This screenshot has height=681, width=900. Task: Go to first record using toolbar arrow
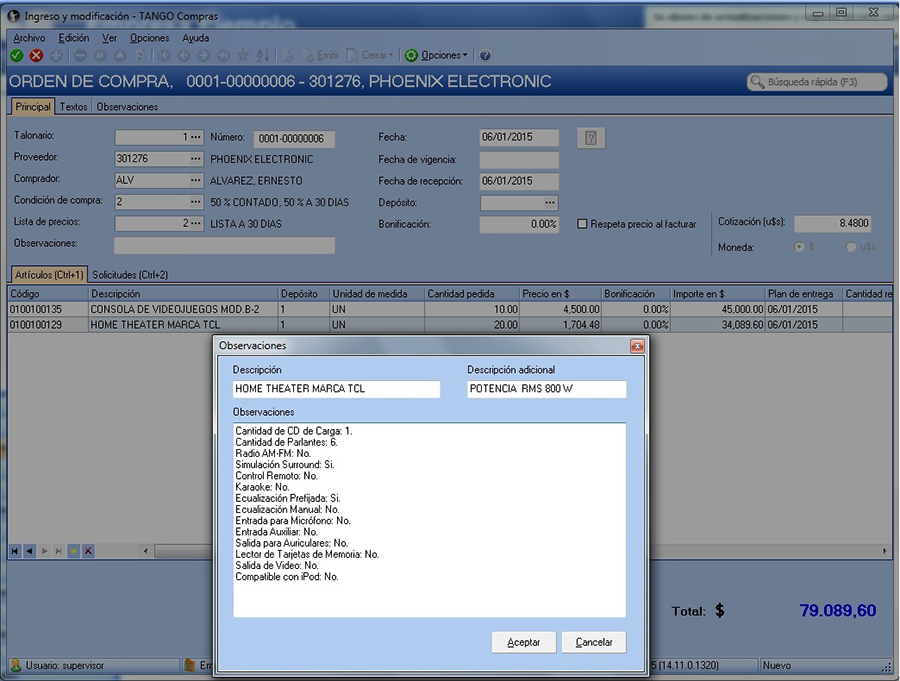click(164, 56)
